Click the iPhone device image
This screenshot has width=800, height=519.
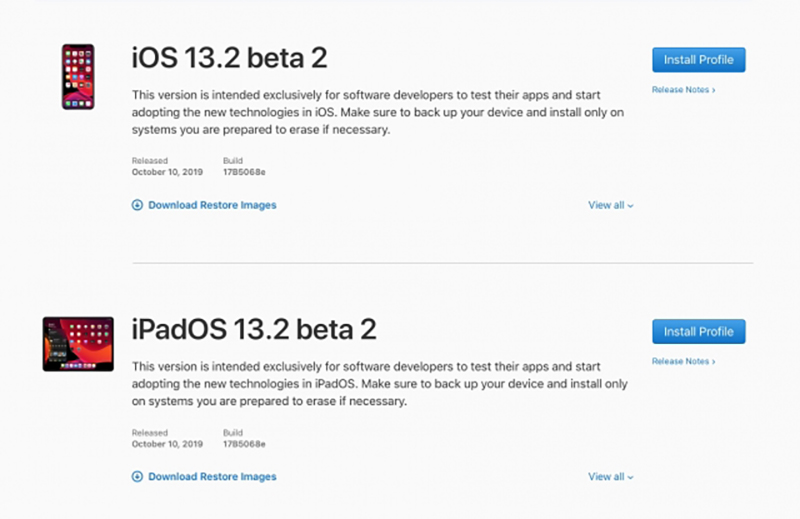pyautogui.click(x=78, y=76)
